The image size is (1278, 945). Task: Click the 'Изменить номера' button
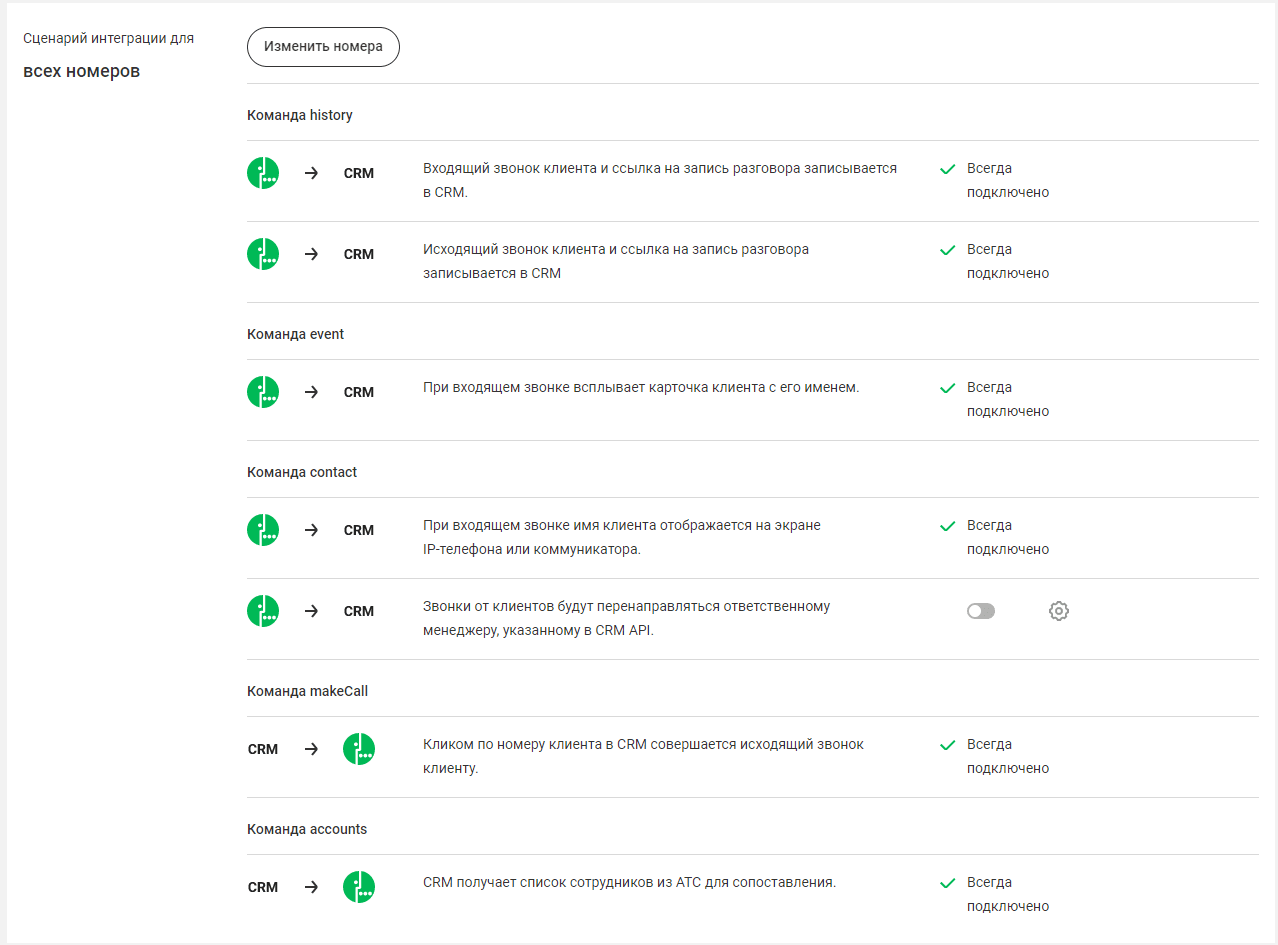coord(323,47)
